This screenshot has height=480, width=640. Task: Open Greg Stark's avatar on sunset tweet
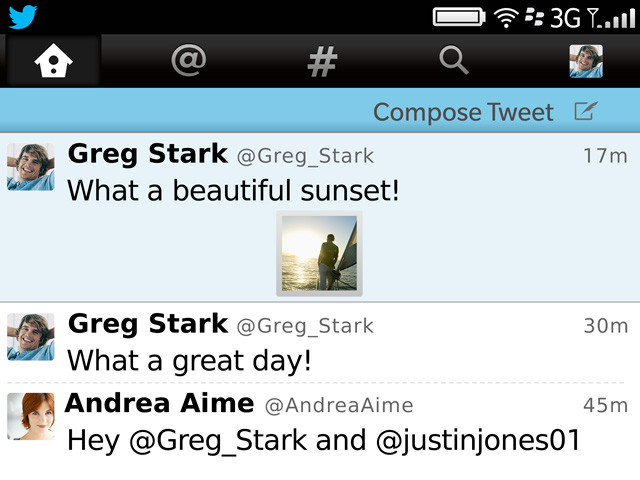pyautogui.click(x=31, y=166)
